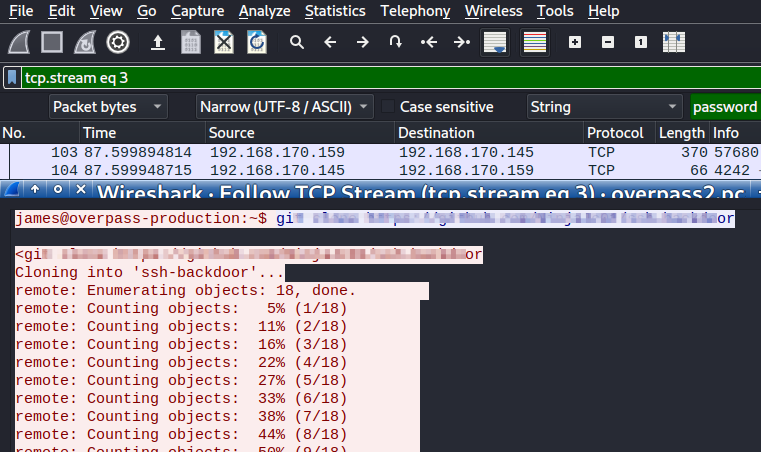Go to the next packet
This screenshot has height=452, width=761.
[363, 42]
